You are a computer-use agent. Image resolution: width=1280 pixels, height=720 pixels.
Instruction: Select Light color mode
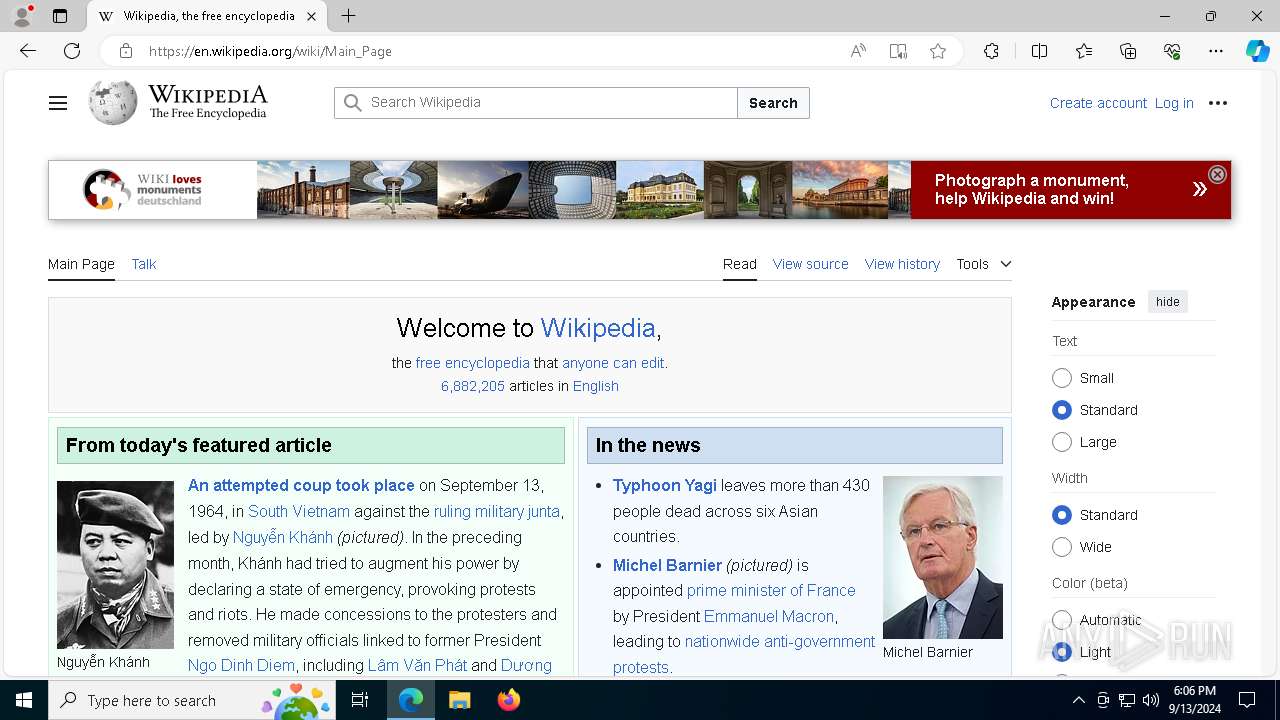[x=1062, y=652]
